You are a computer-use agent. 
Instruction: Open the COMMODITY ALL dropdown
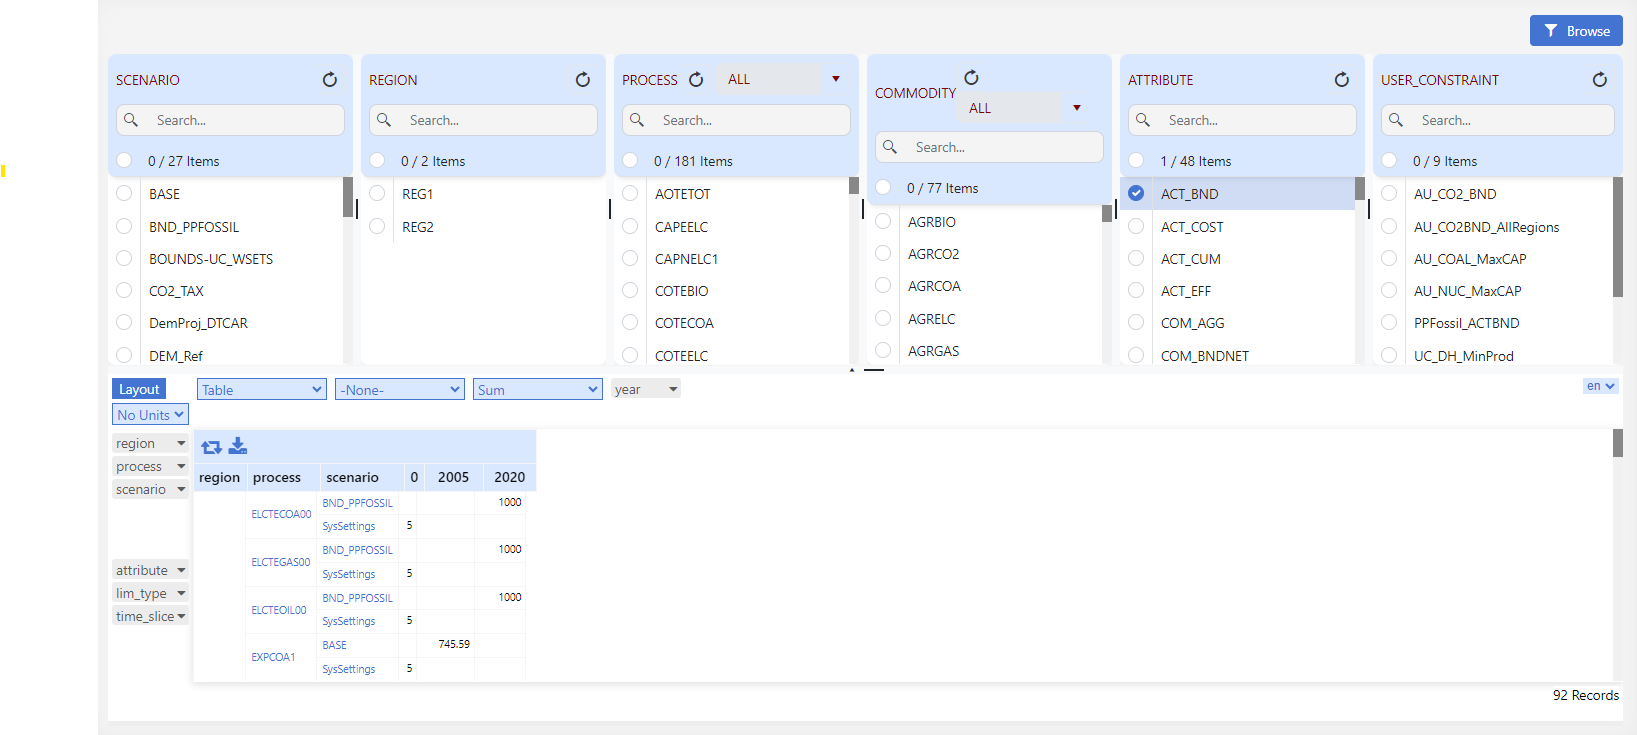(1024, 108)
